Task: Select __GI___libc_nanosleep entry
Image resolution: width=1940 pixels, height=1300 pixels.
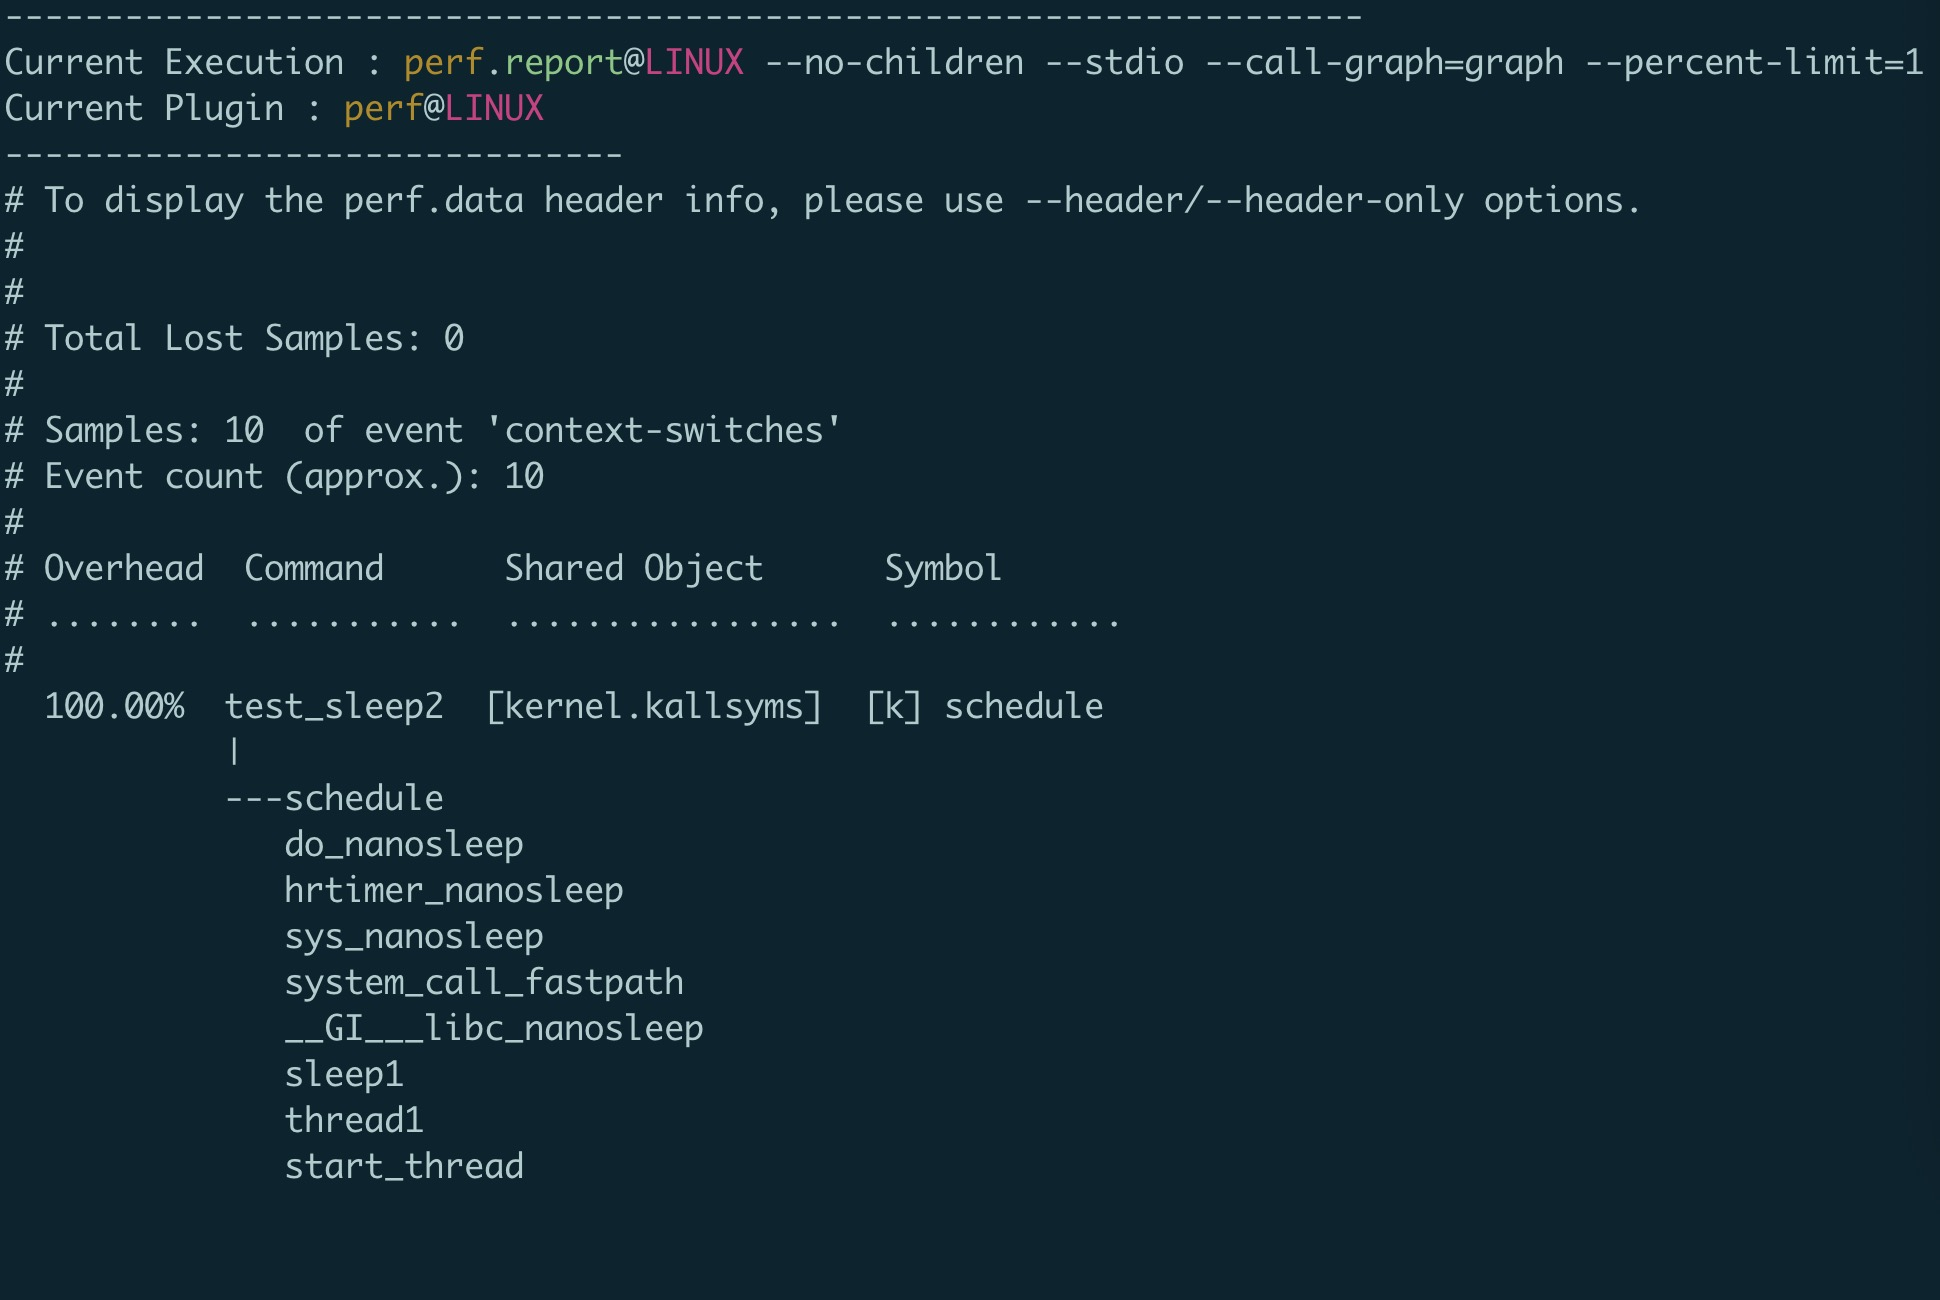Action: (494, 1028)
